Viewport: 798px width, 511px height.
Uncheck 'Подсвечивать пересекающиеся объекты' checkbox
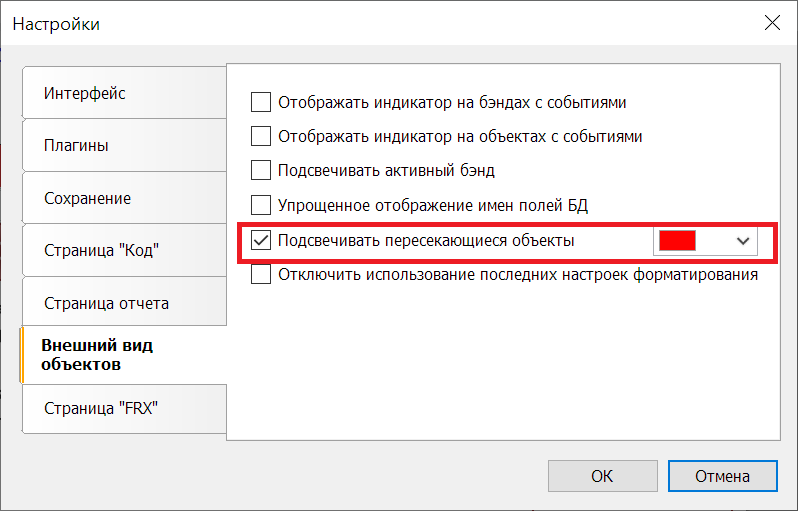261,240
